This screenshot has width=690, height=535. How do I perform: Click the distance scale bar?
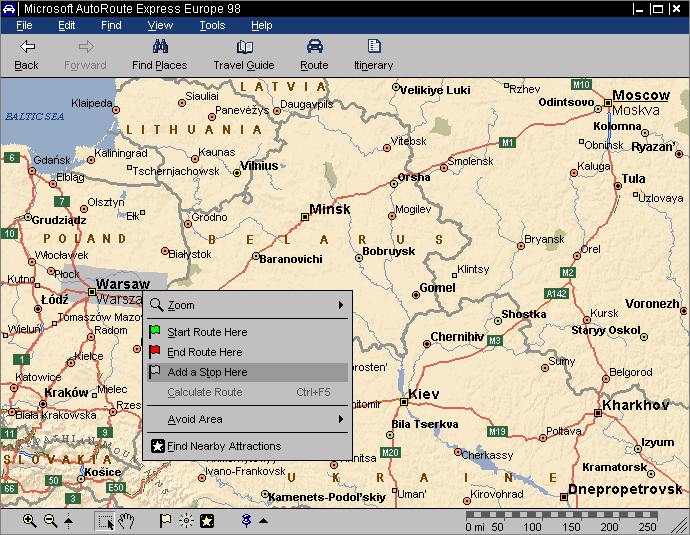pyautogui.click(x=562, y=515)
